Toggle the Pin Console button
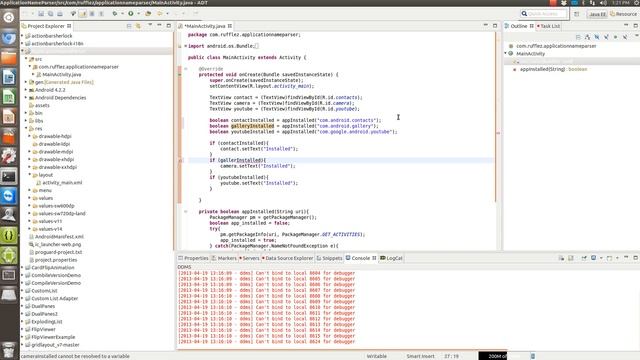Viewport: 640px width, 360px height. pyautogui.click(x=584, y=258)
